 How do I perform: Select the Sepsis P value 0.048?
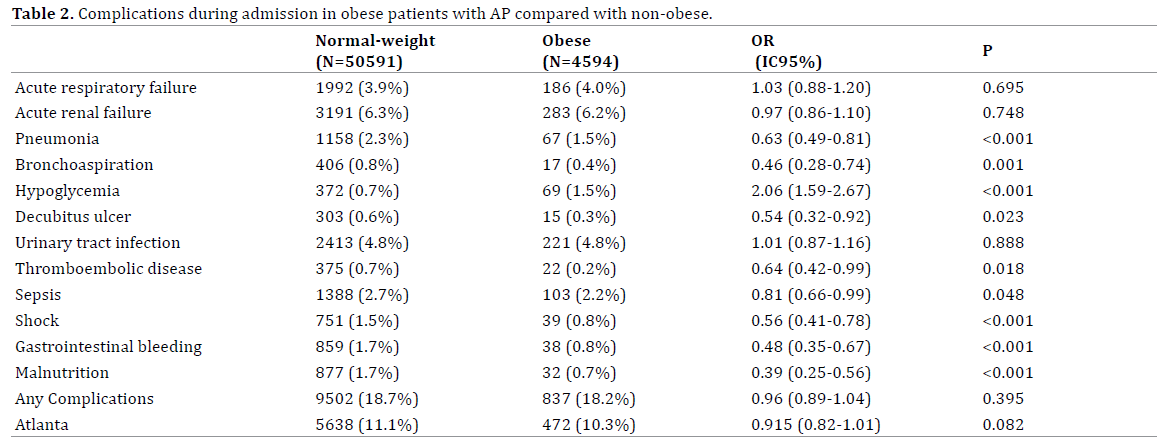tap(1003, 295)
